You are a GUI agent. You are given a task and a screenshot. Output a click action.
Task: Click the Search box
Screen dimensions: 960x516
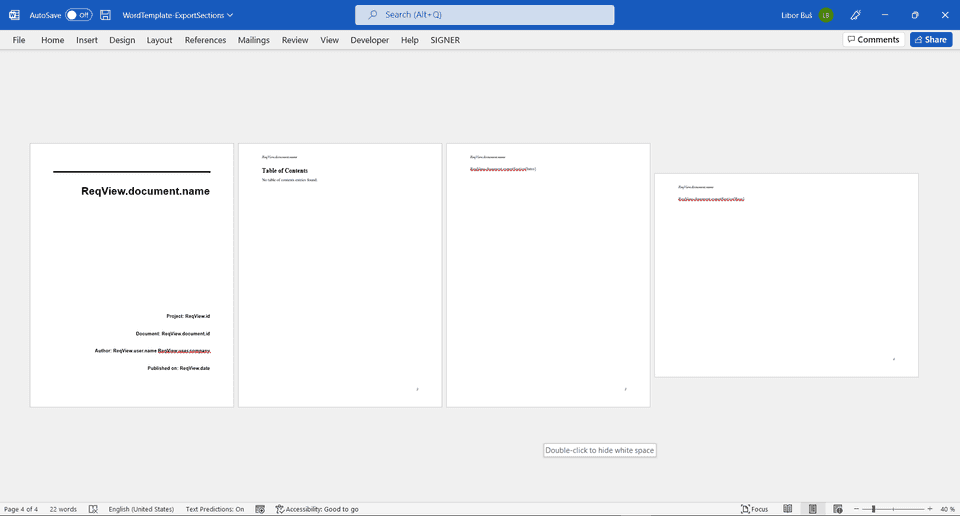(x=484, y=15)
